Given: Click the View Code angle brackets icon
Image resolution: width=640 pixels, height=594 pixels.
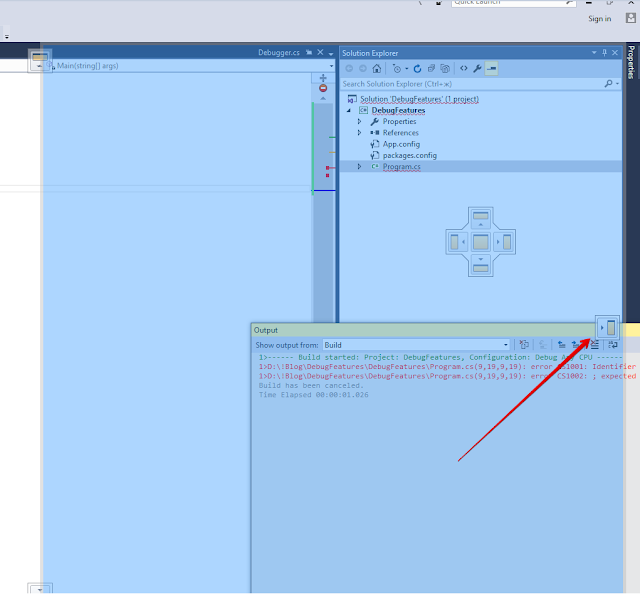Looking at the screenshot, I should [x=464, y=69].
